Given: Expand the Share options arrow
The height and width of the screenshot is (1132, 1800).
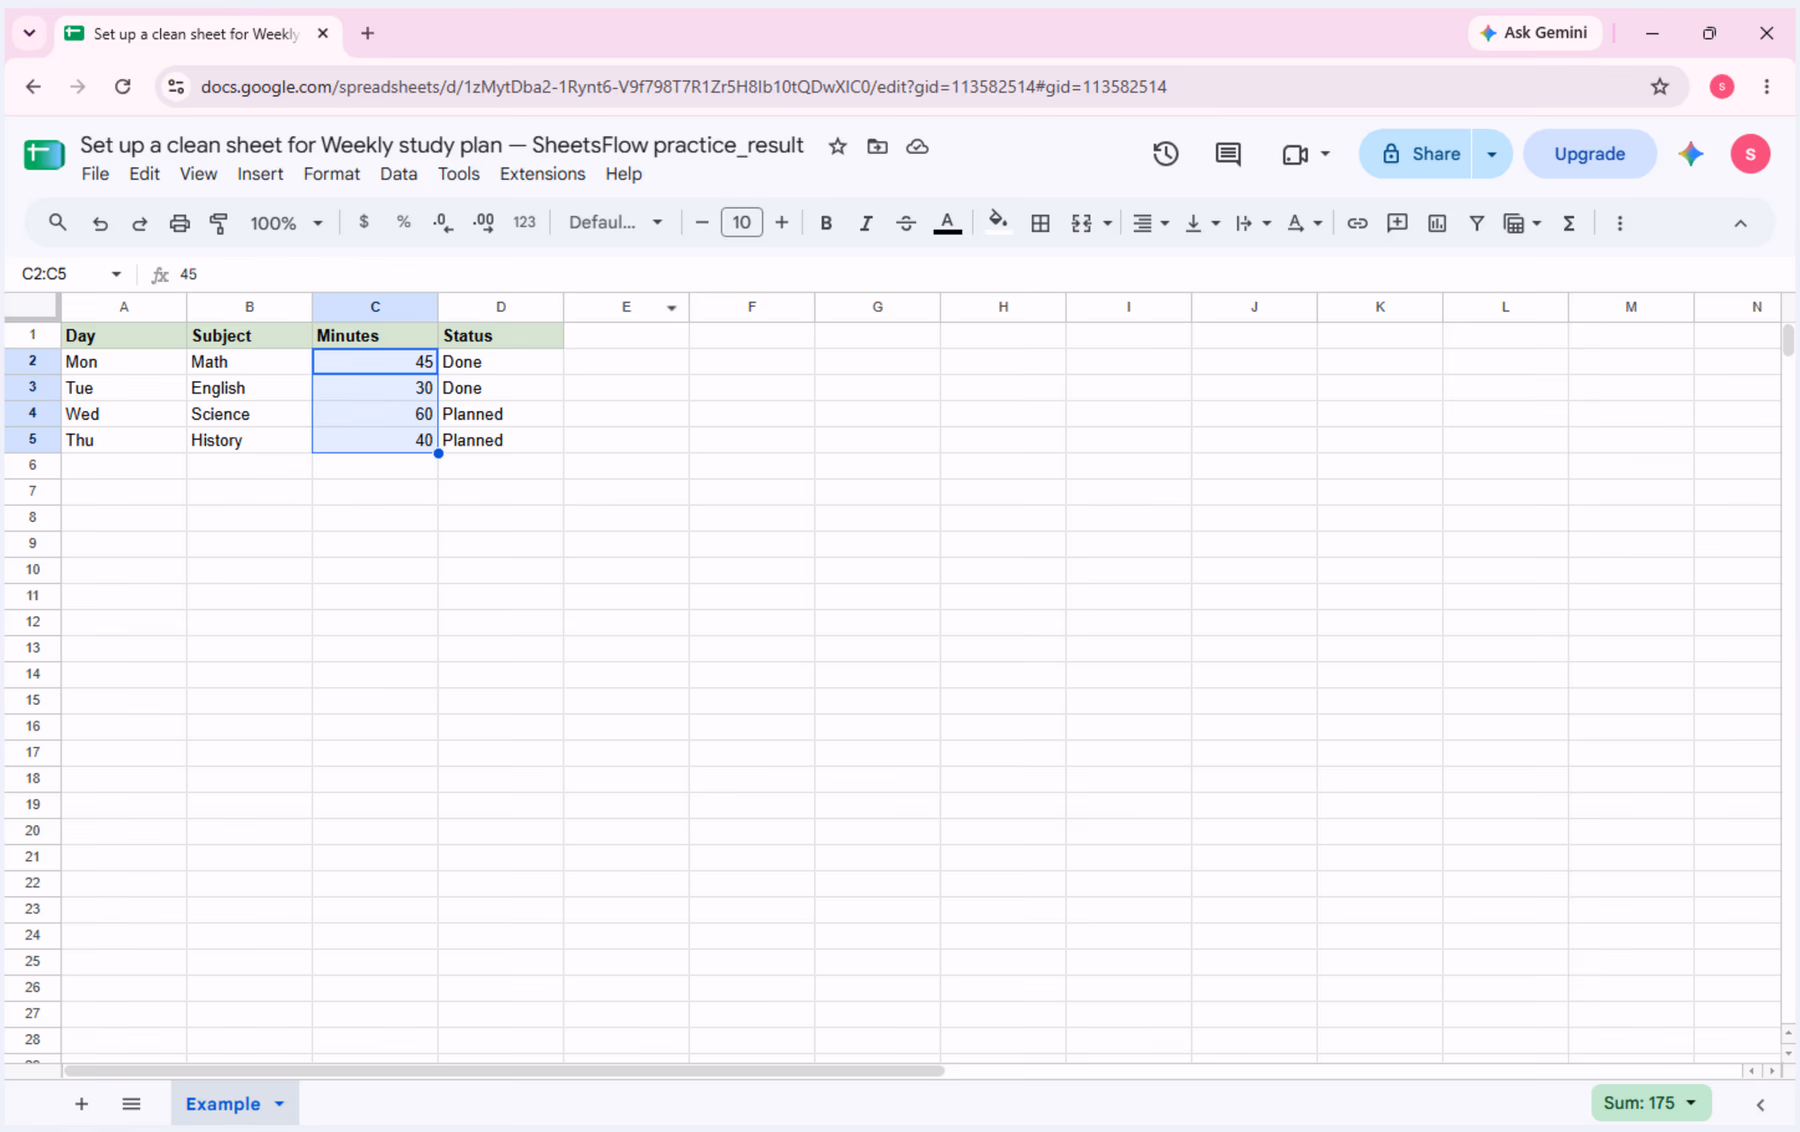Looking at the screenshot, I should click(x=1492, y=154).
